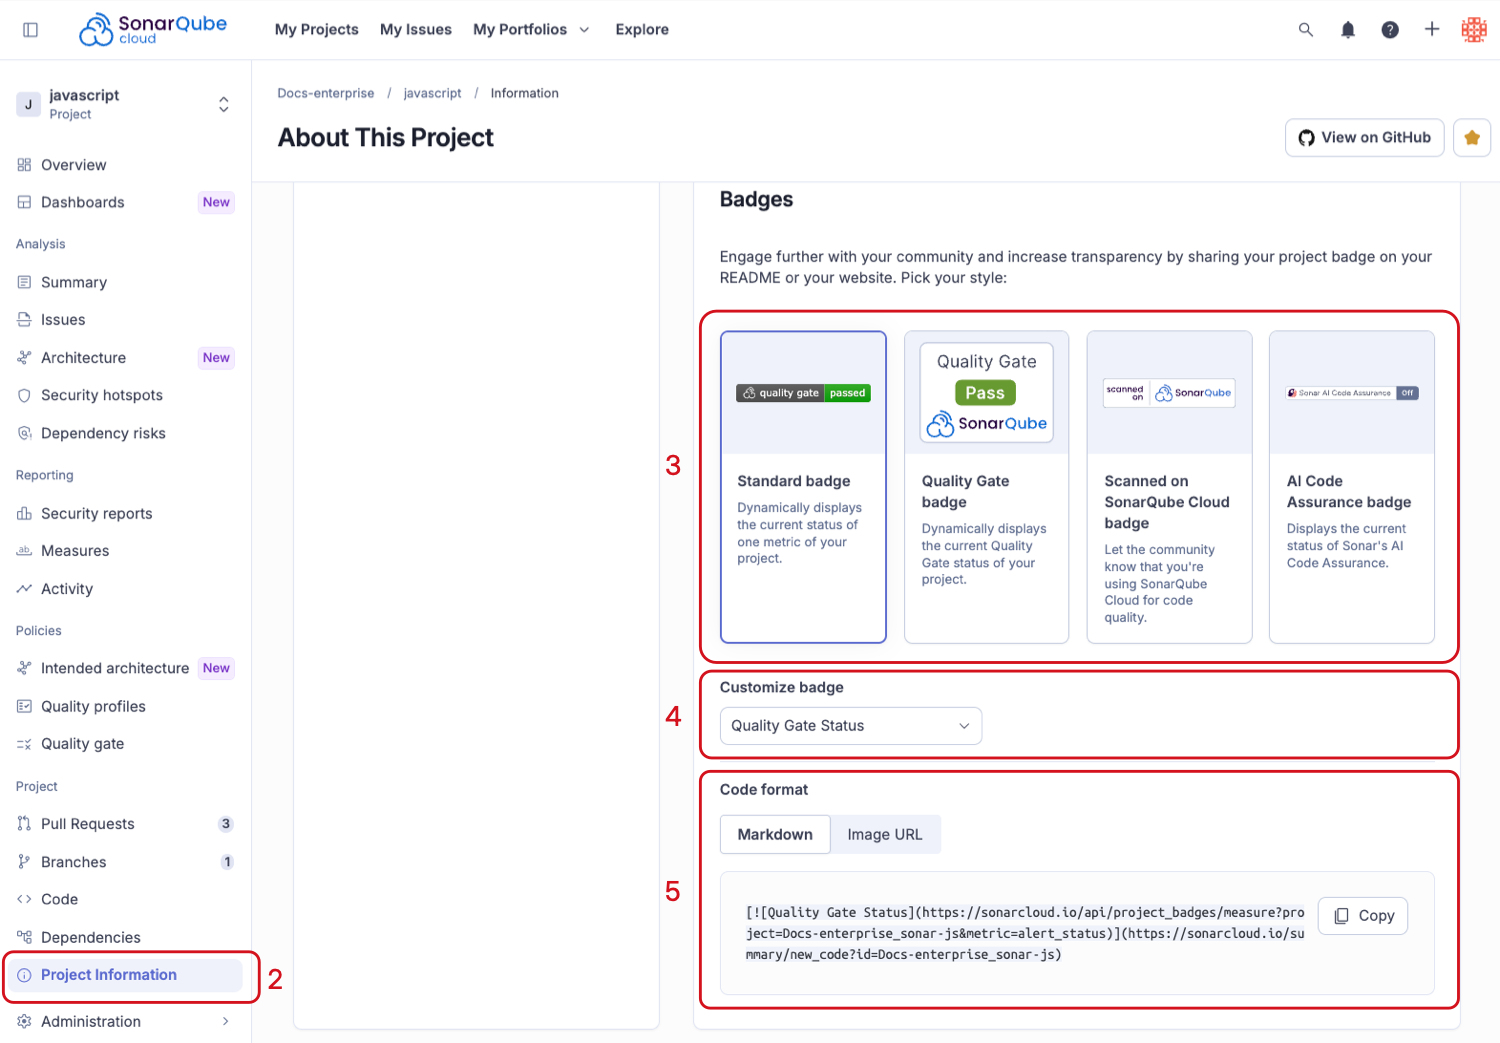Open Docs-enterprise breadcrumb link

tap(326, 93)
